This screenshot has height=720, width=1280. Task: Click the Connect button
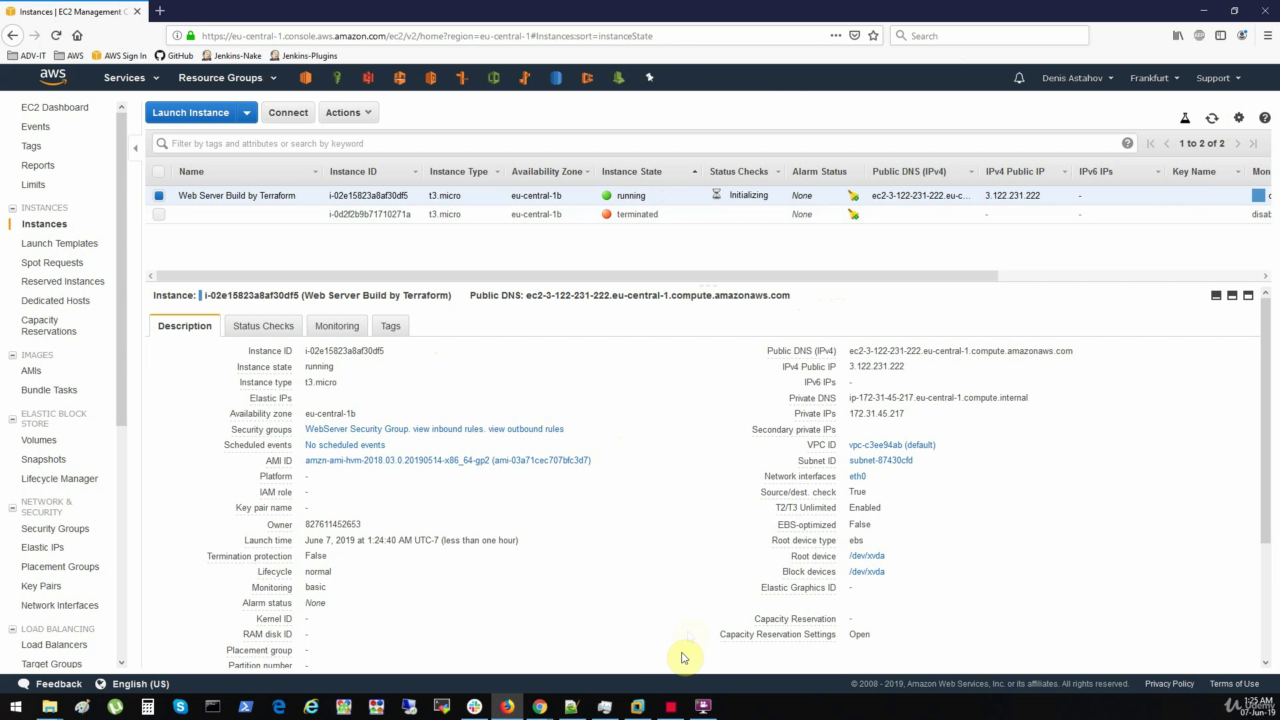coord(288,113)
